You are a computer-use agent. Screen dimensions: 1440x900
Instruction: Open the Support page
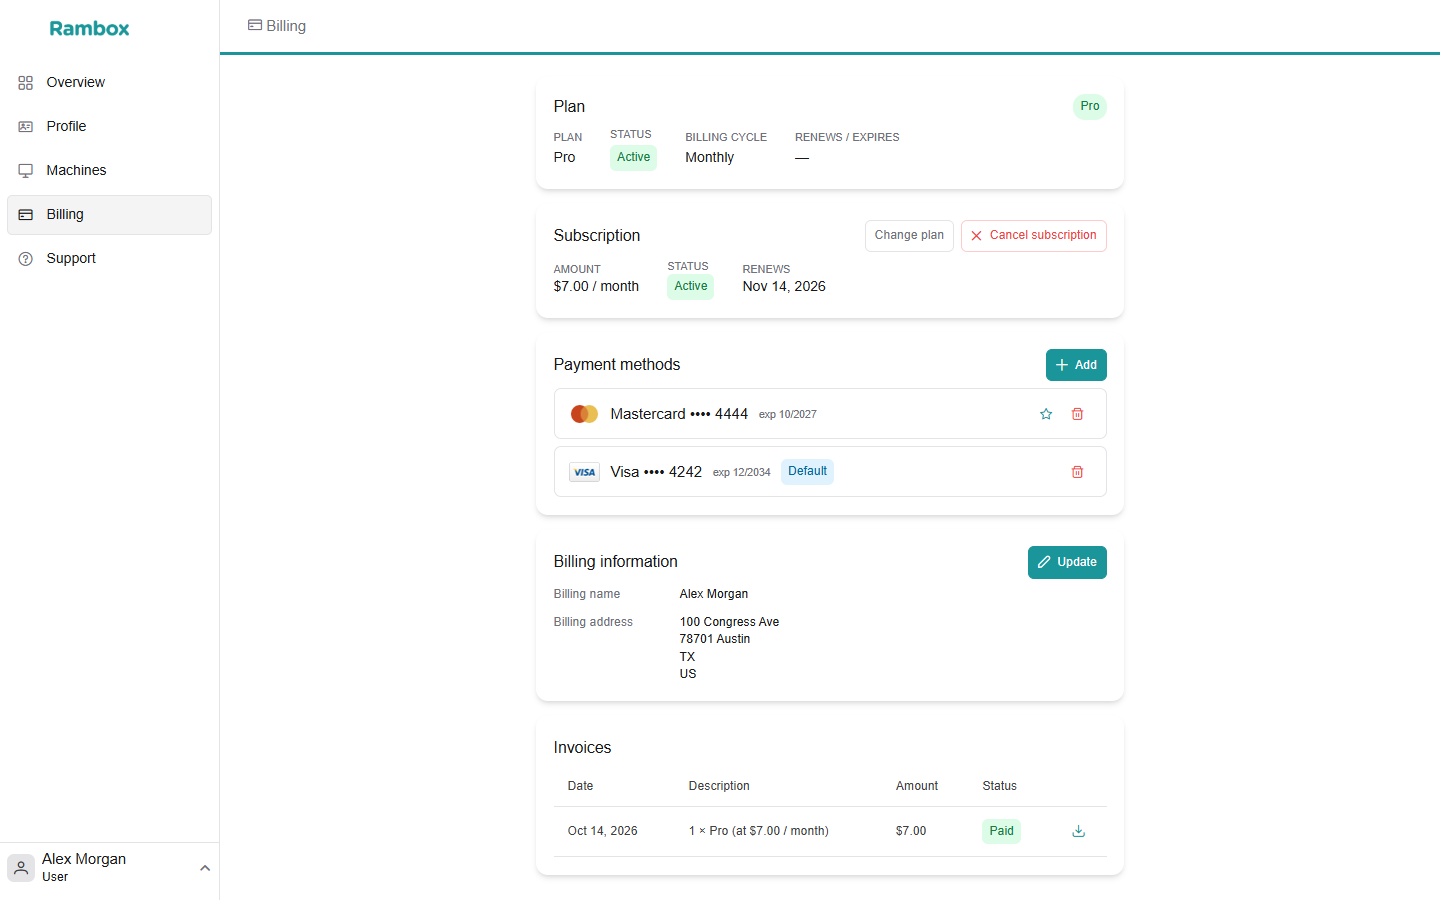109,259
